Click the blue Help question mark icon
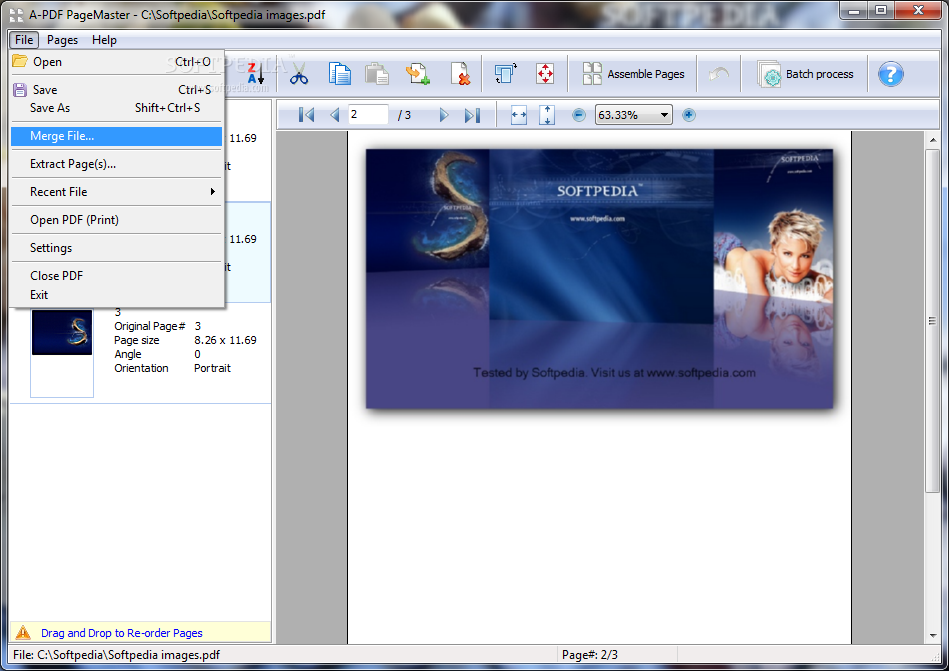 point(890,74)
